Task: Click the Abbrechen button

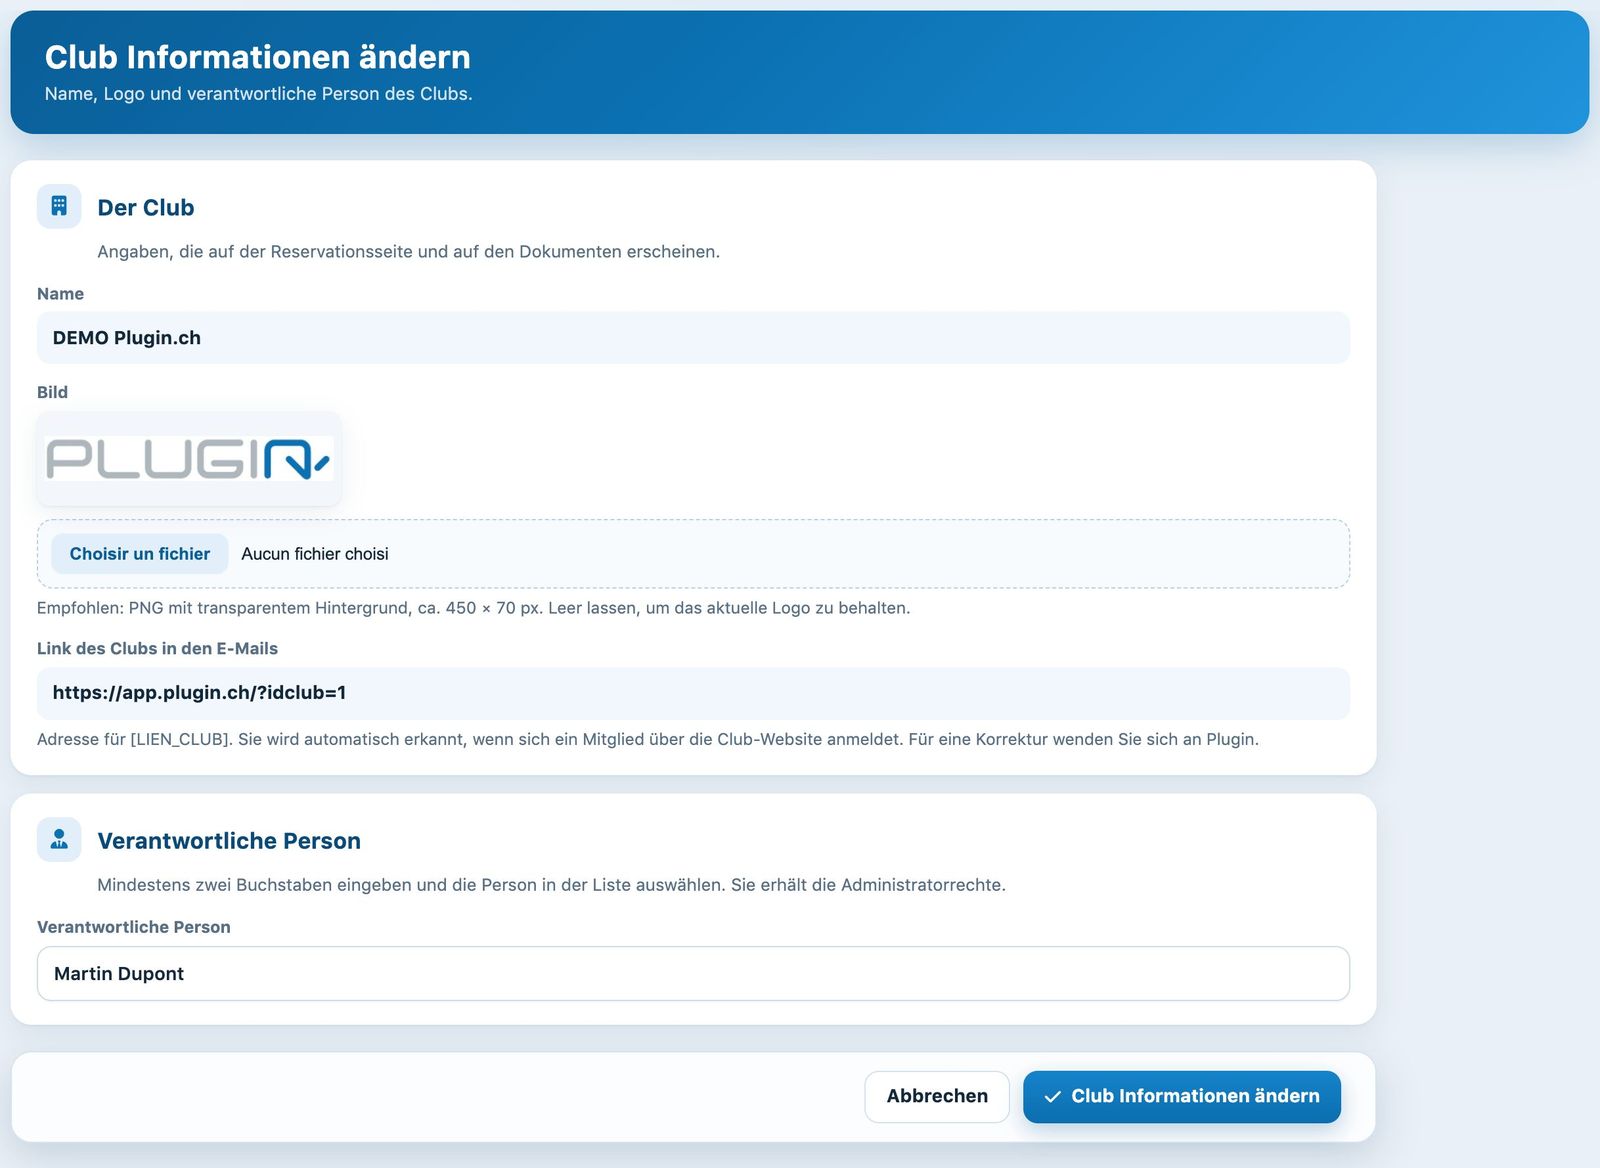Action: [x=937, y=1096]
